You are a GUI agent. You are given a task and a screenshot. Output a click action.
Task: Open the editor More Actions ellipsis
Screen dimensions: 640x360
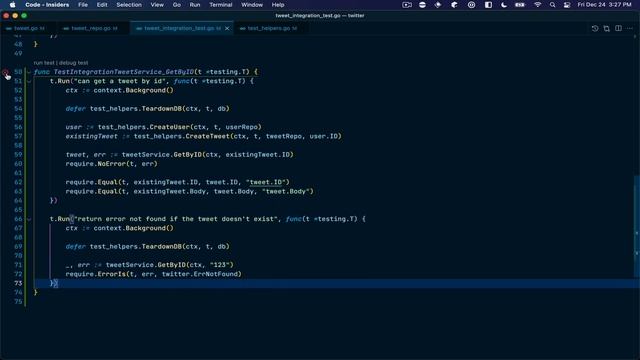630,28
